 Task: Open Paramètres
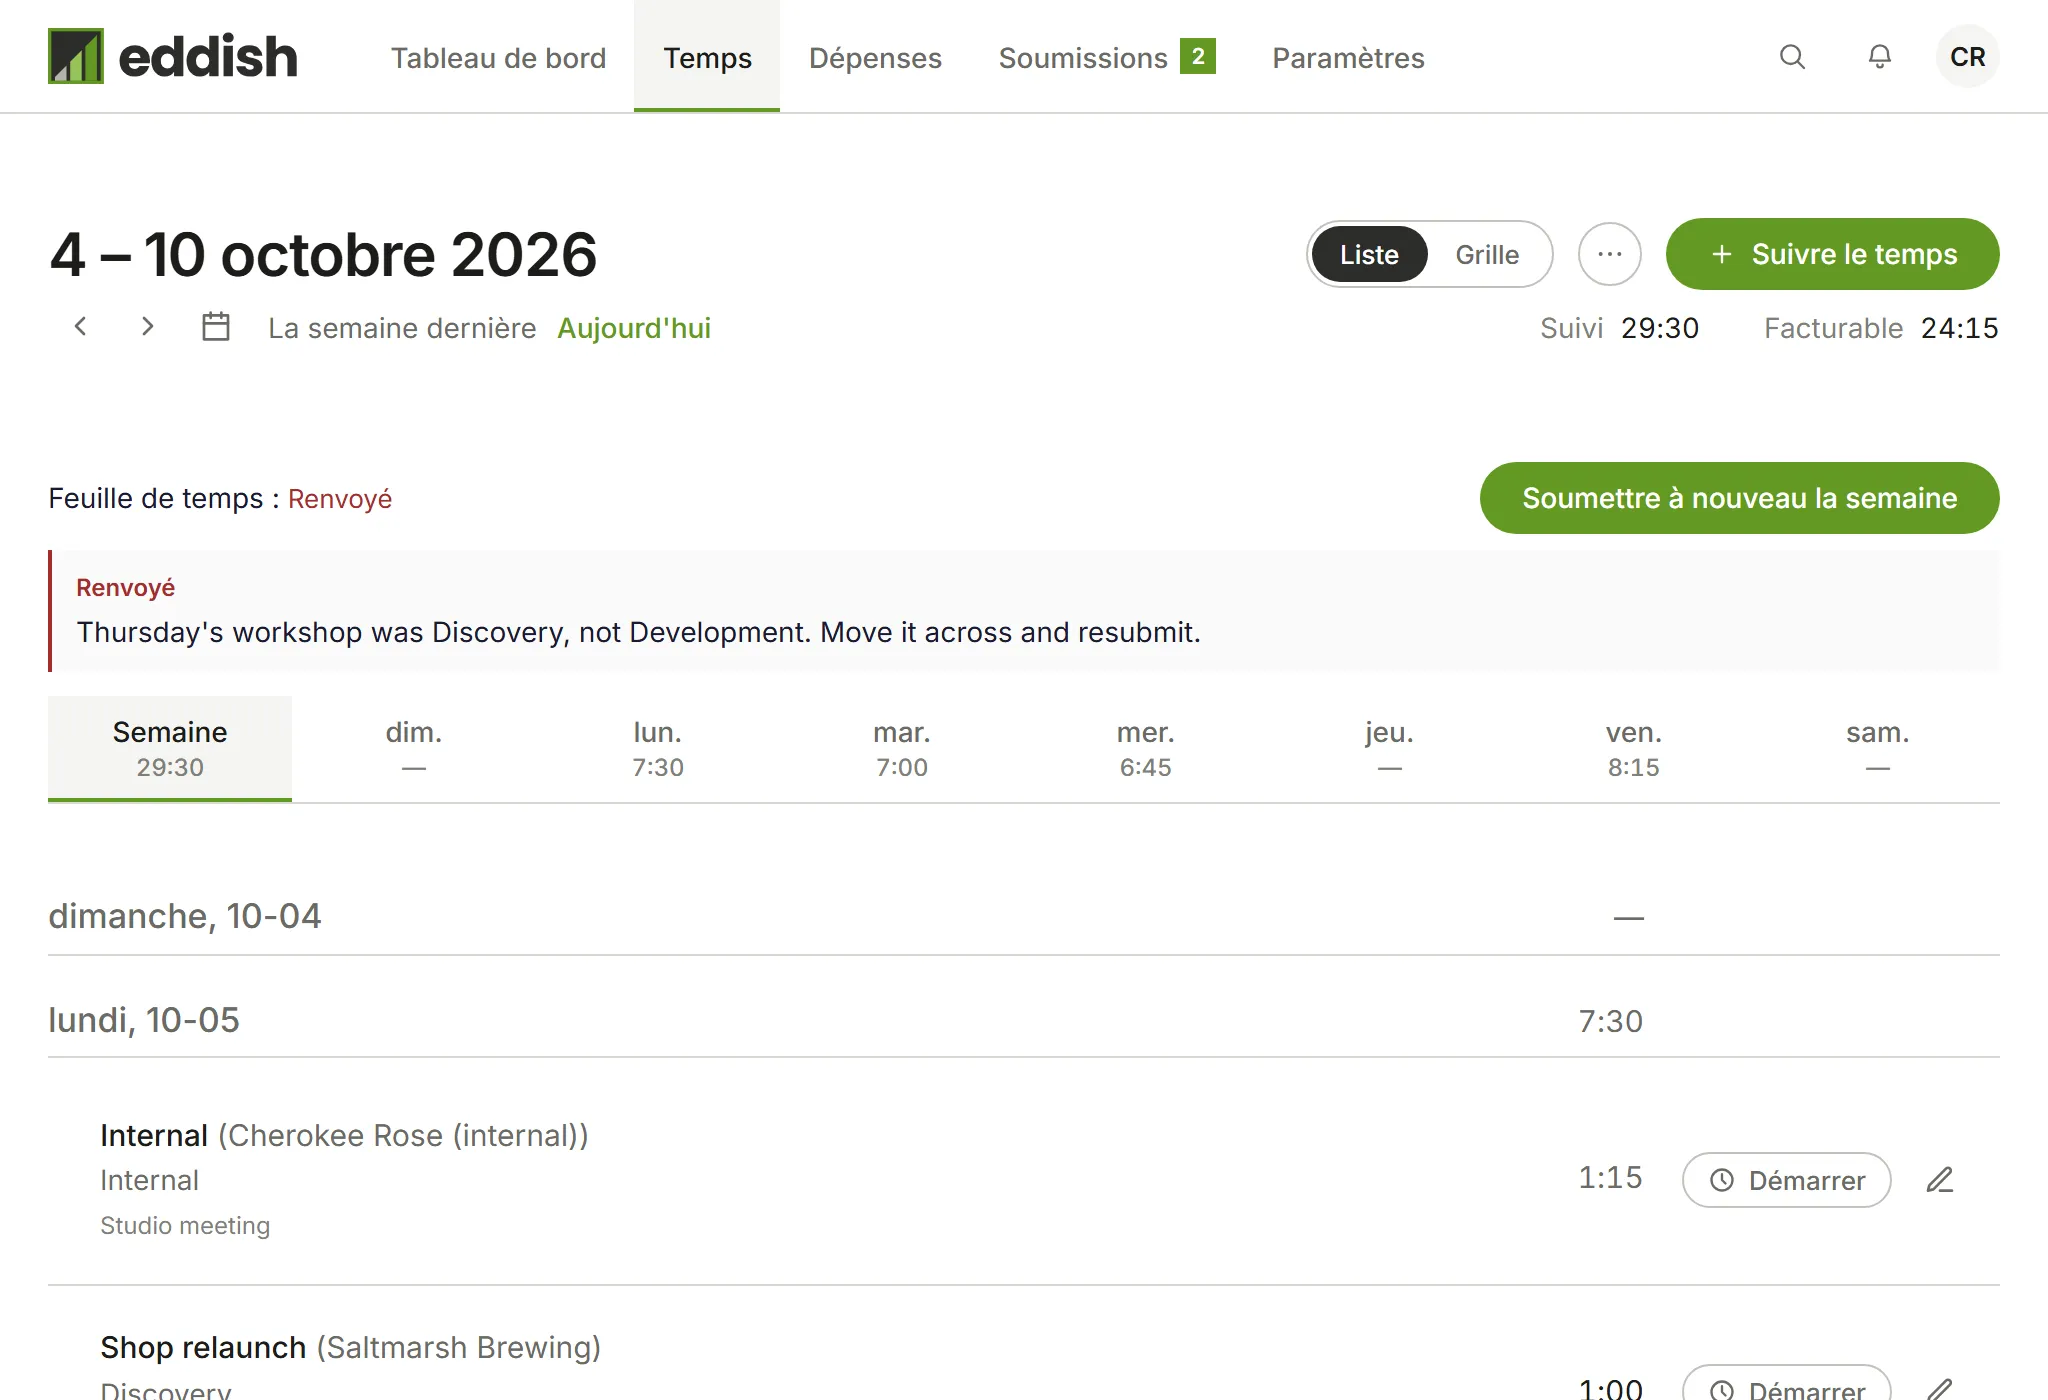pos(1348,58)
